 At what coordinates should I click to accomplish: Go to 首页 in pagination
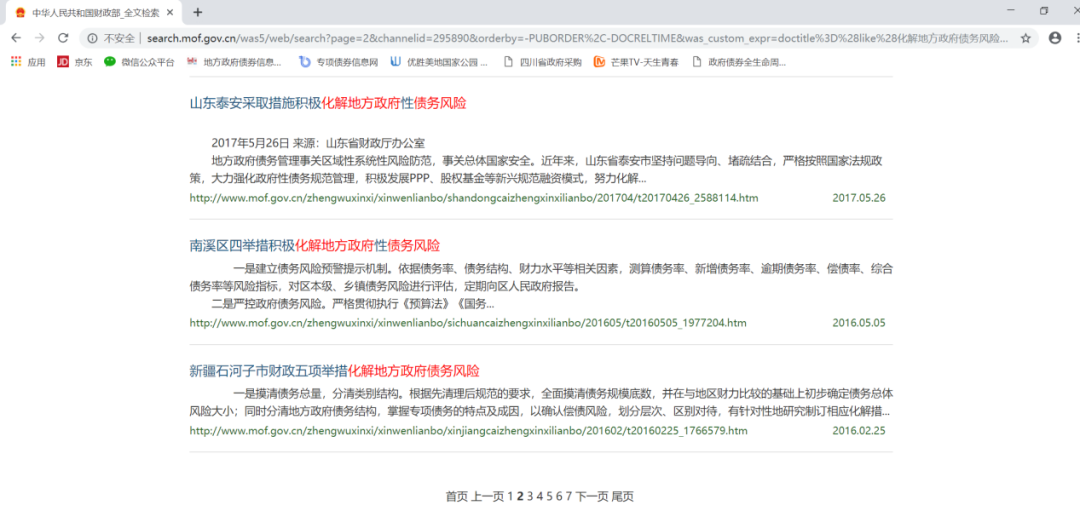(x=457, y=496)
